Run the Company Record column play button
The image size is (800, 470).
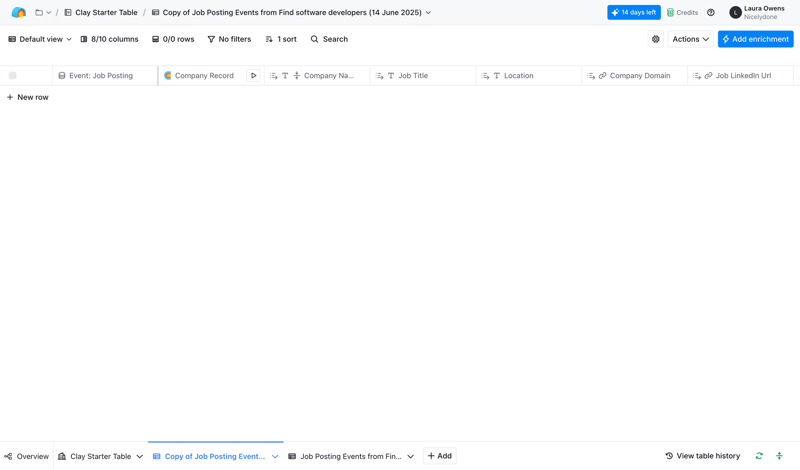coord(254,76)
